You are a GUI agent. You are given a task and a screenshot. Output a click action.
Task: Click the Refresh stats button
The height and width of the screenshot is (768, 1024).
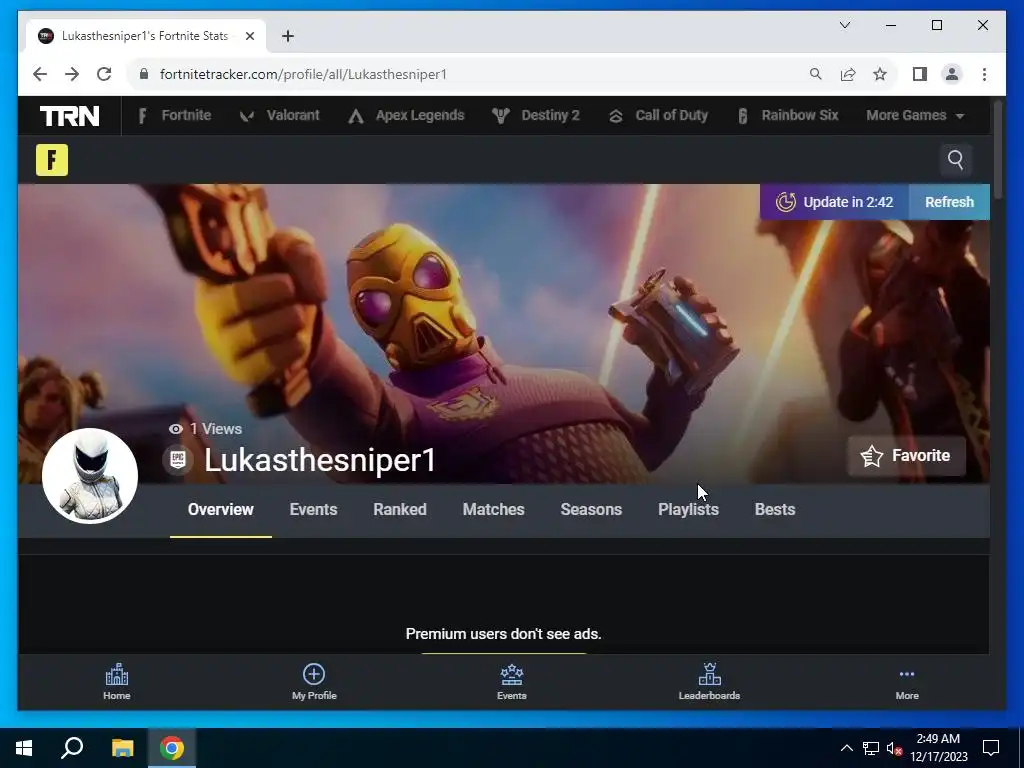949,202
